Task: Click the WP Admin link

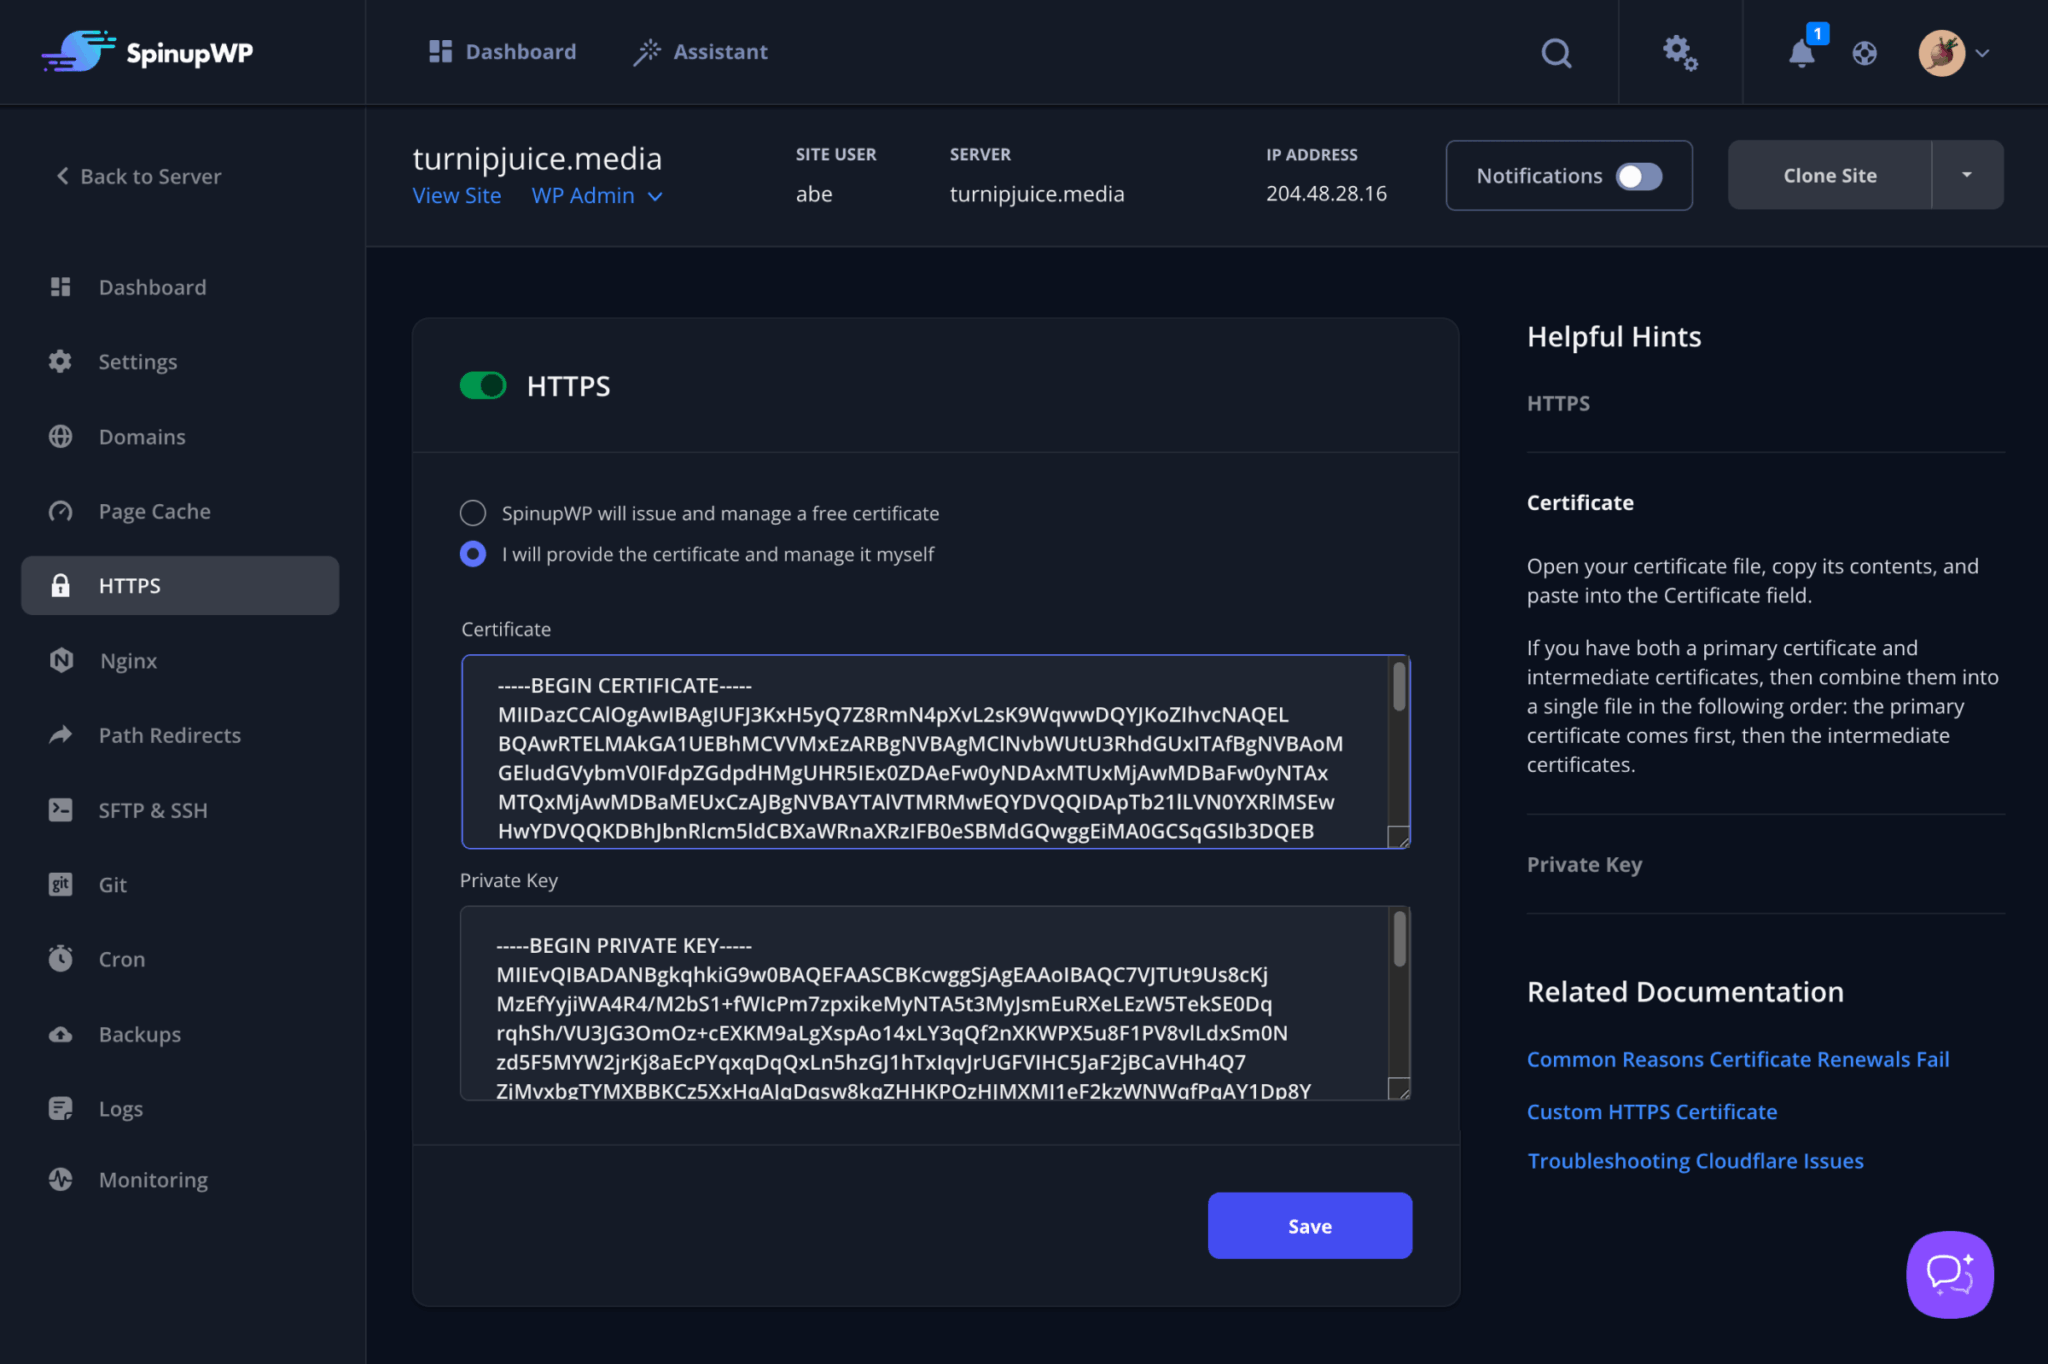Action: click(x=583, y=196)
